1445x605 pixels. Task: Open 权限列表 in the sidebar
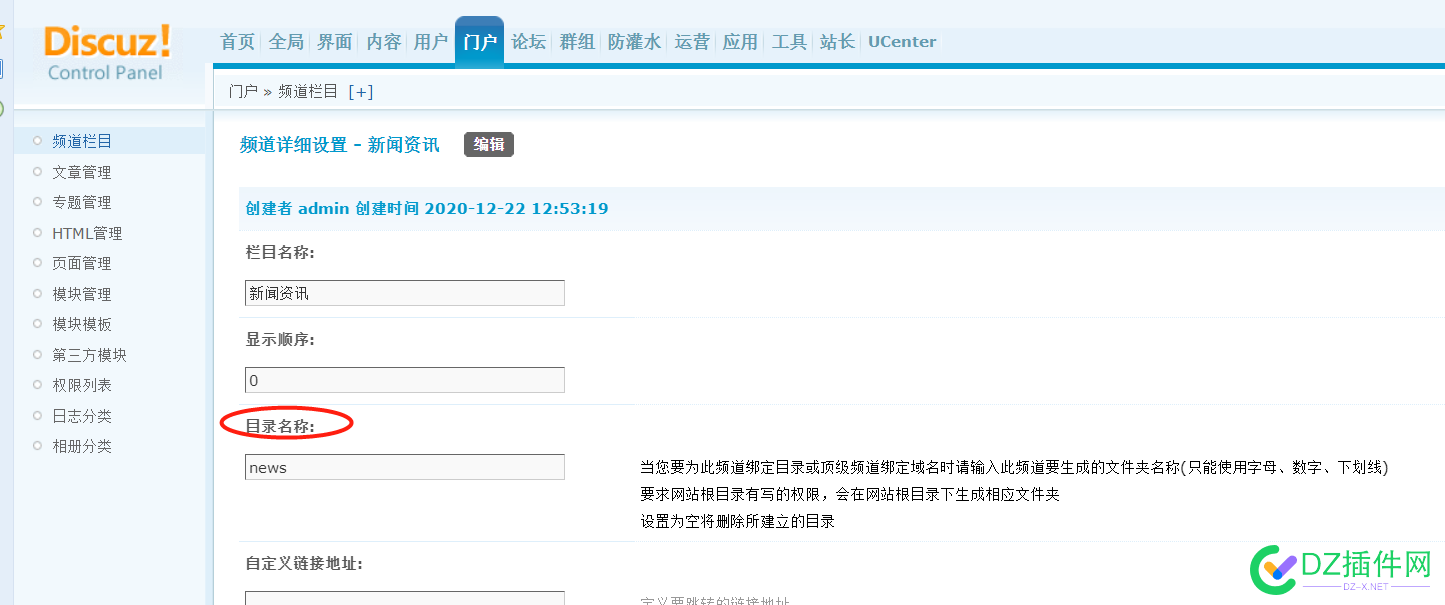[82, 385]
